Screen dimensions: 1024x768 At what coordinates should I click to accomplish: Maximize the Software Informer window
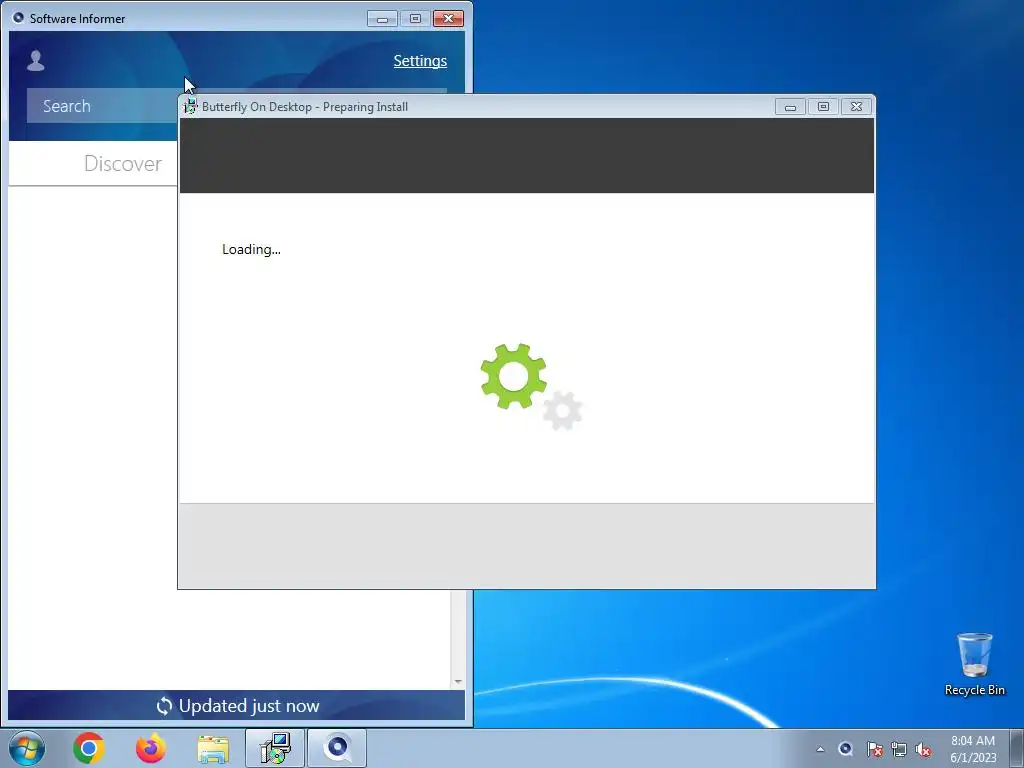coord(415,18)
